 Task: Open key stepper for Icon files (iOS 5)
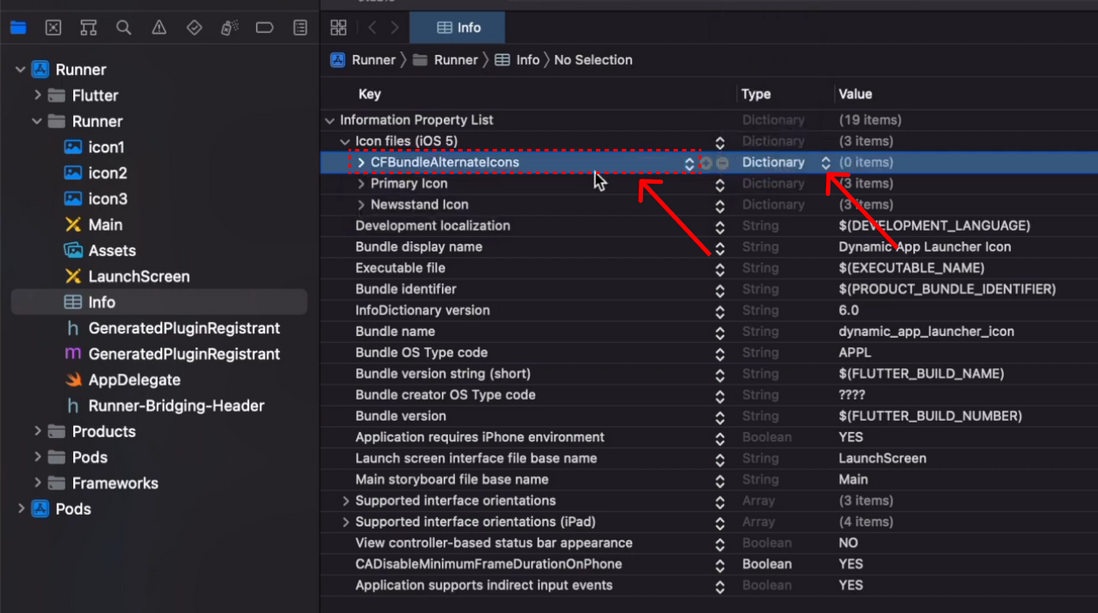click(x=720, y=142)
